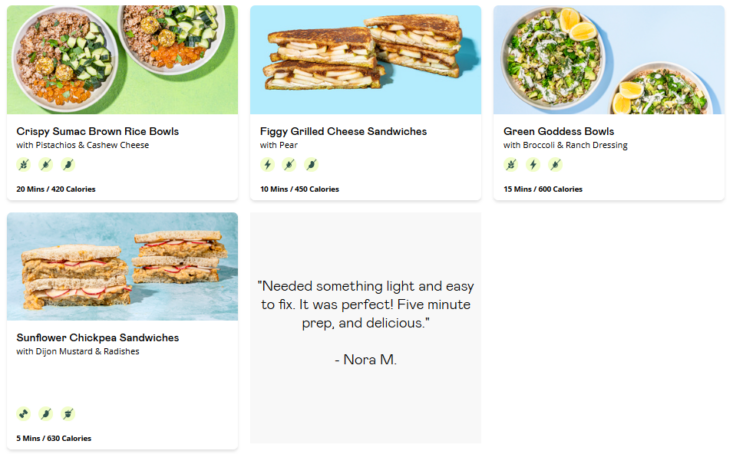This screenshot has width=733, height=454.
Task: Open the Green Goddess Bowls photo
Action: click(x=608, y=59)
